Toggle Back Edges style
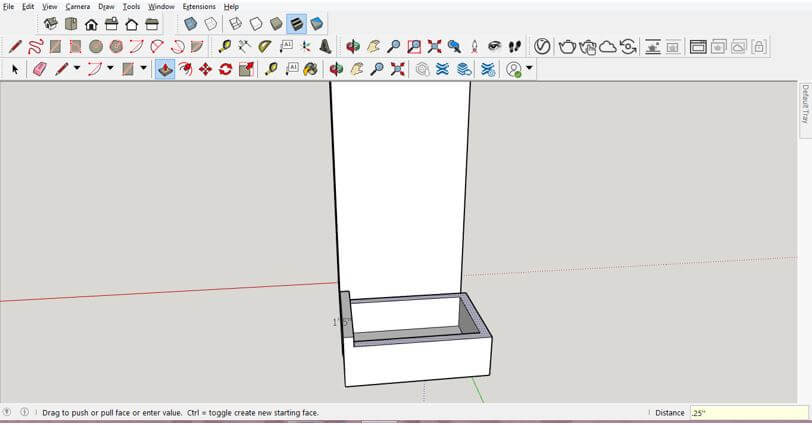 [x=211, y=24]
